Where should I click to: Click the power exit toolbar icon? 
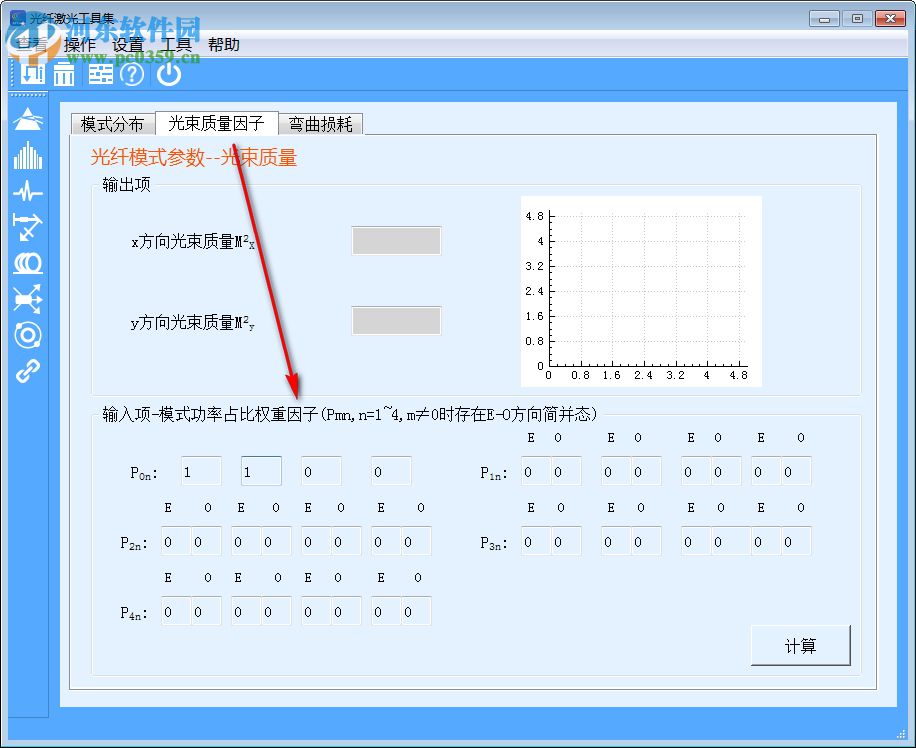[169, 75]
